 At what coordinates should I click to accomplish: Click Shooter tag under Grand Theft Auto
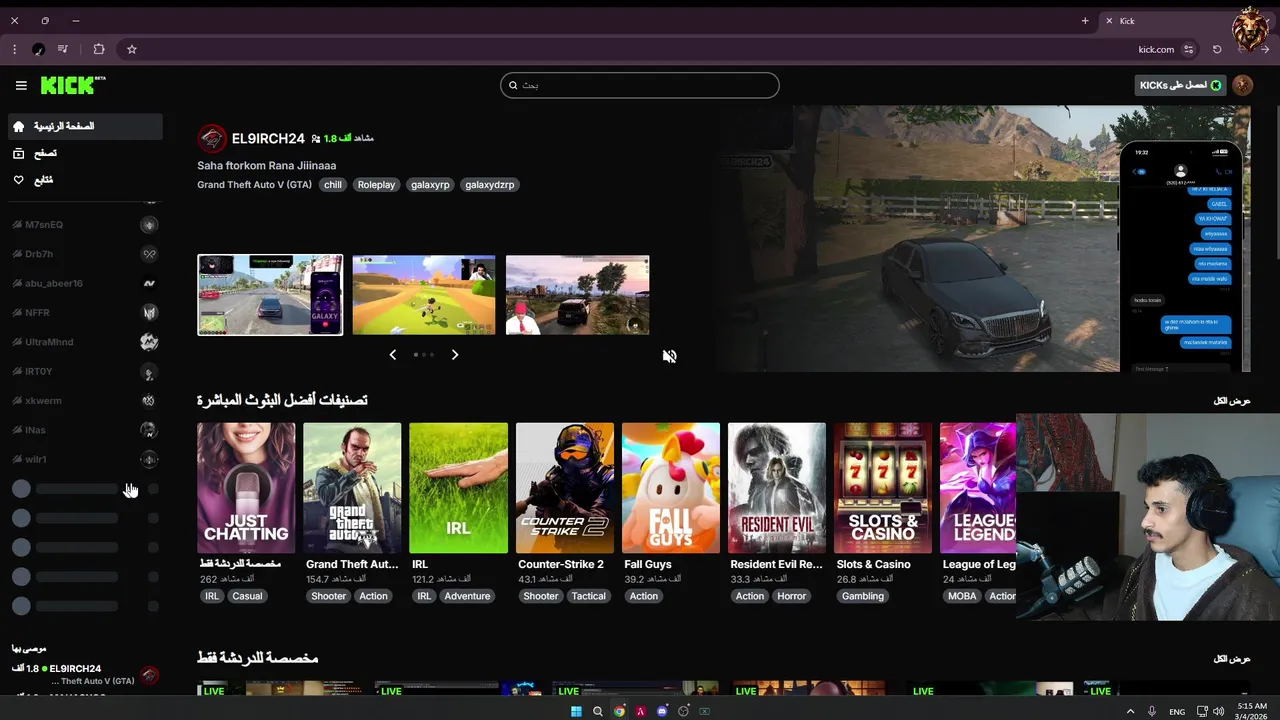coord(328,596)
